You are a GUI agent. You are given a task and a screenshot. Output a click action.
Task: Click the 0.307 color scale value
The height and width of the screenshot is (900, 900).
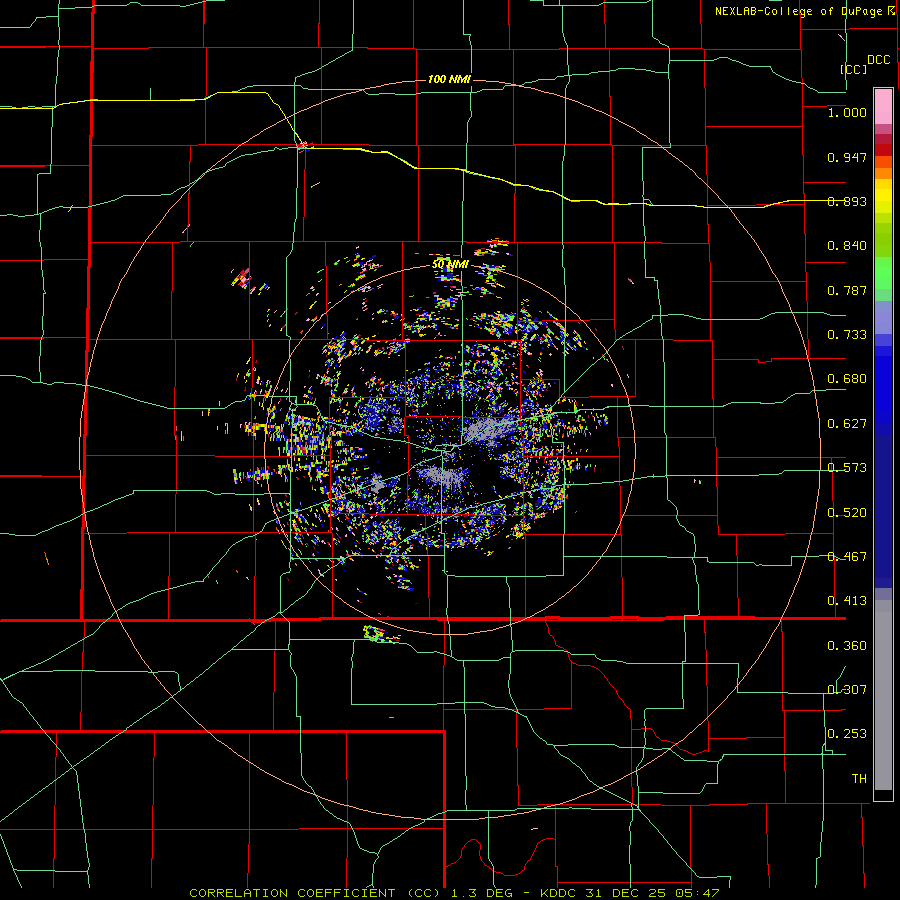[x=847, y=690]
